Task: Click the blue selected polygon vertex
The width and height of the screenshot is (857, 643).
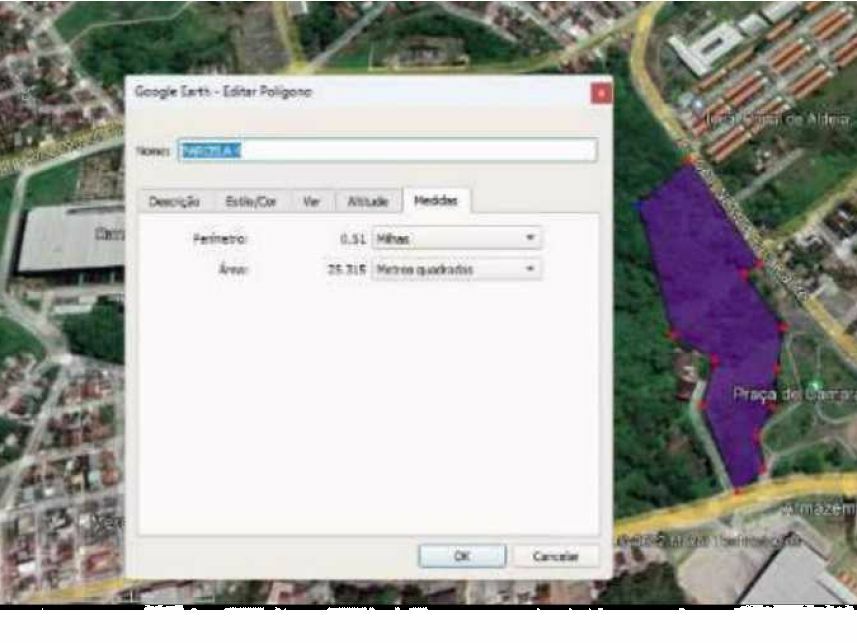Action: [640, 203]
